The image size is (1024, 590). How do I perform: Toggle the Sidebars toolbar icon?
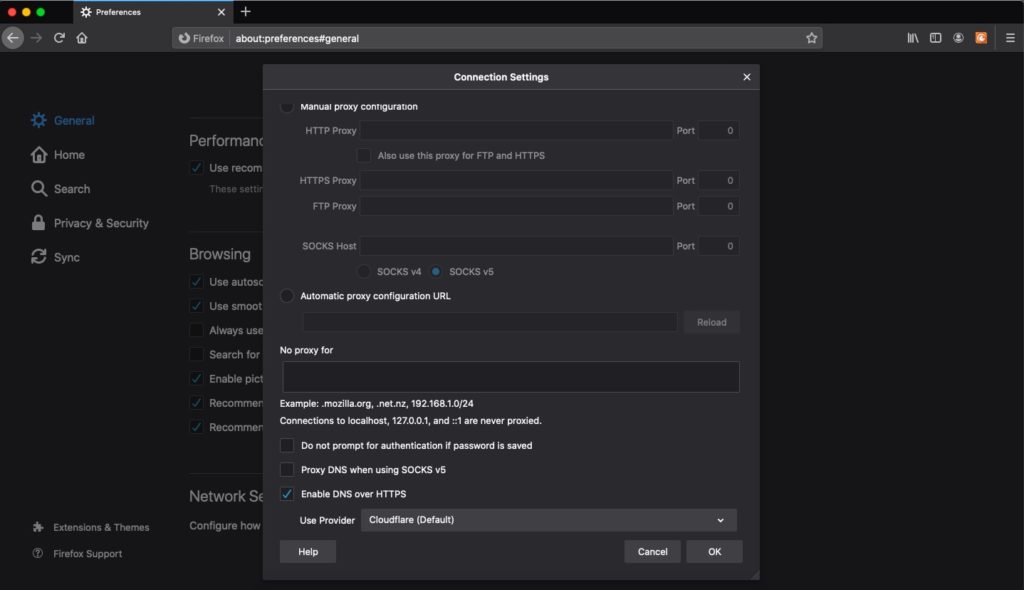[x=935, y=37]
